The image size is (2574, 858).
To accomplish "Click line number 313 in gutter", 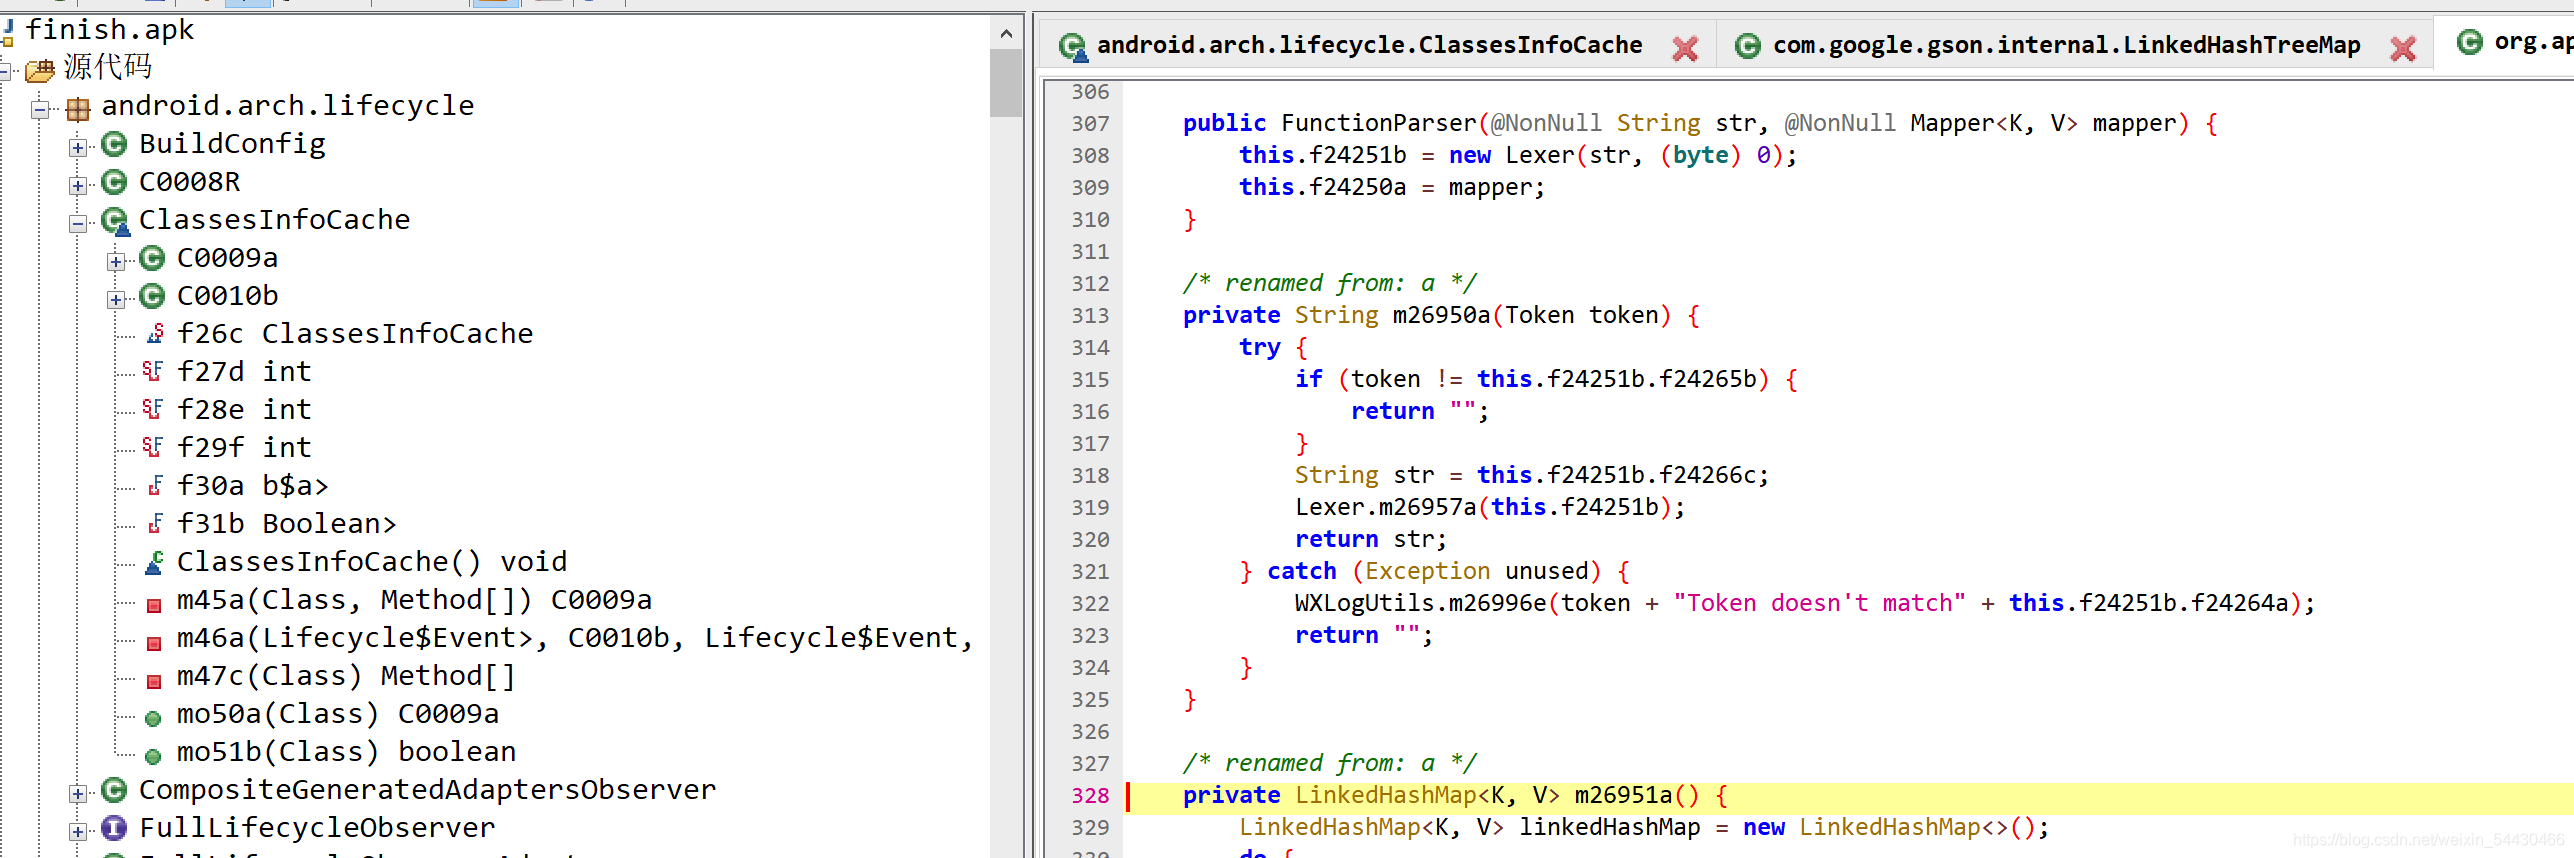I will (x=1090, y=316).
